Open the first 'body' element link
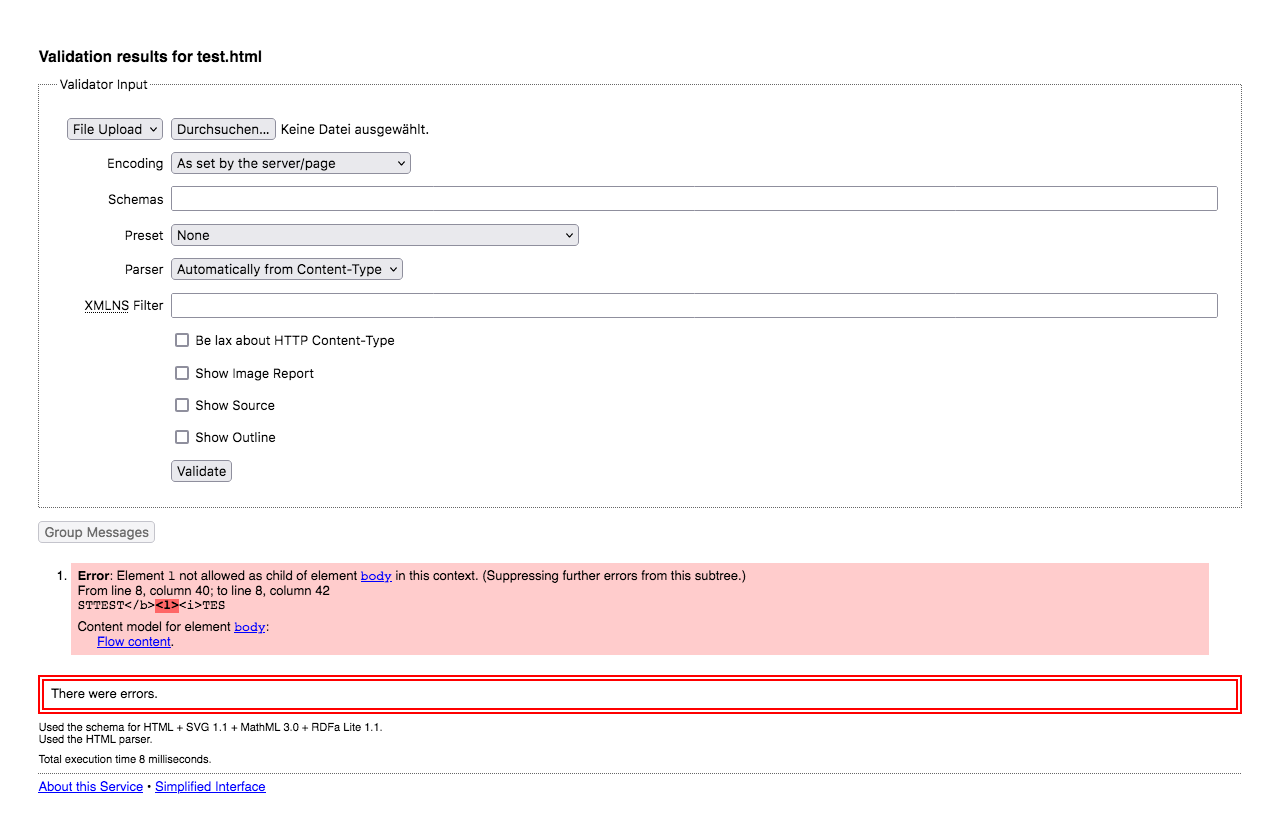The width and height of the screenshot is (1280, 839). pyautogui.click(x=375, y=575)
